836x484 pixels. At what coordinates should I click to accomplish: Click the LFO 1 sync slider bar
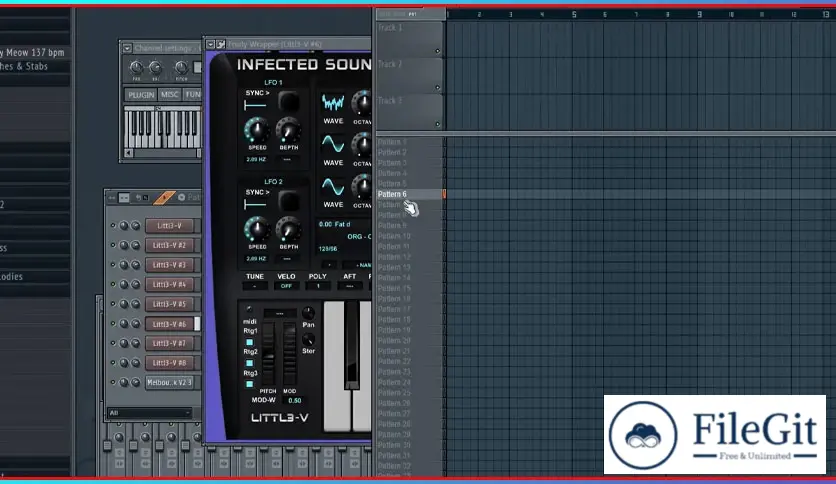[255, 105]
